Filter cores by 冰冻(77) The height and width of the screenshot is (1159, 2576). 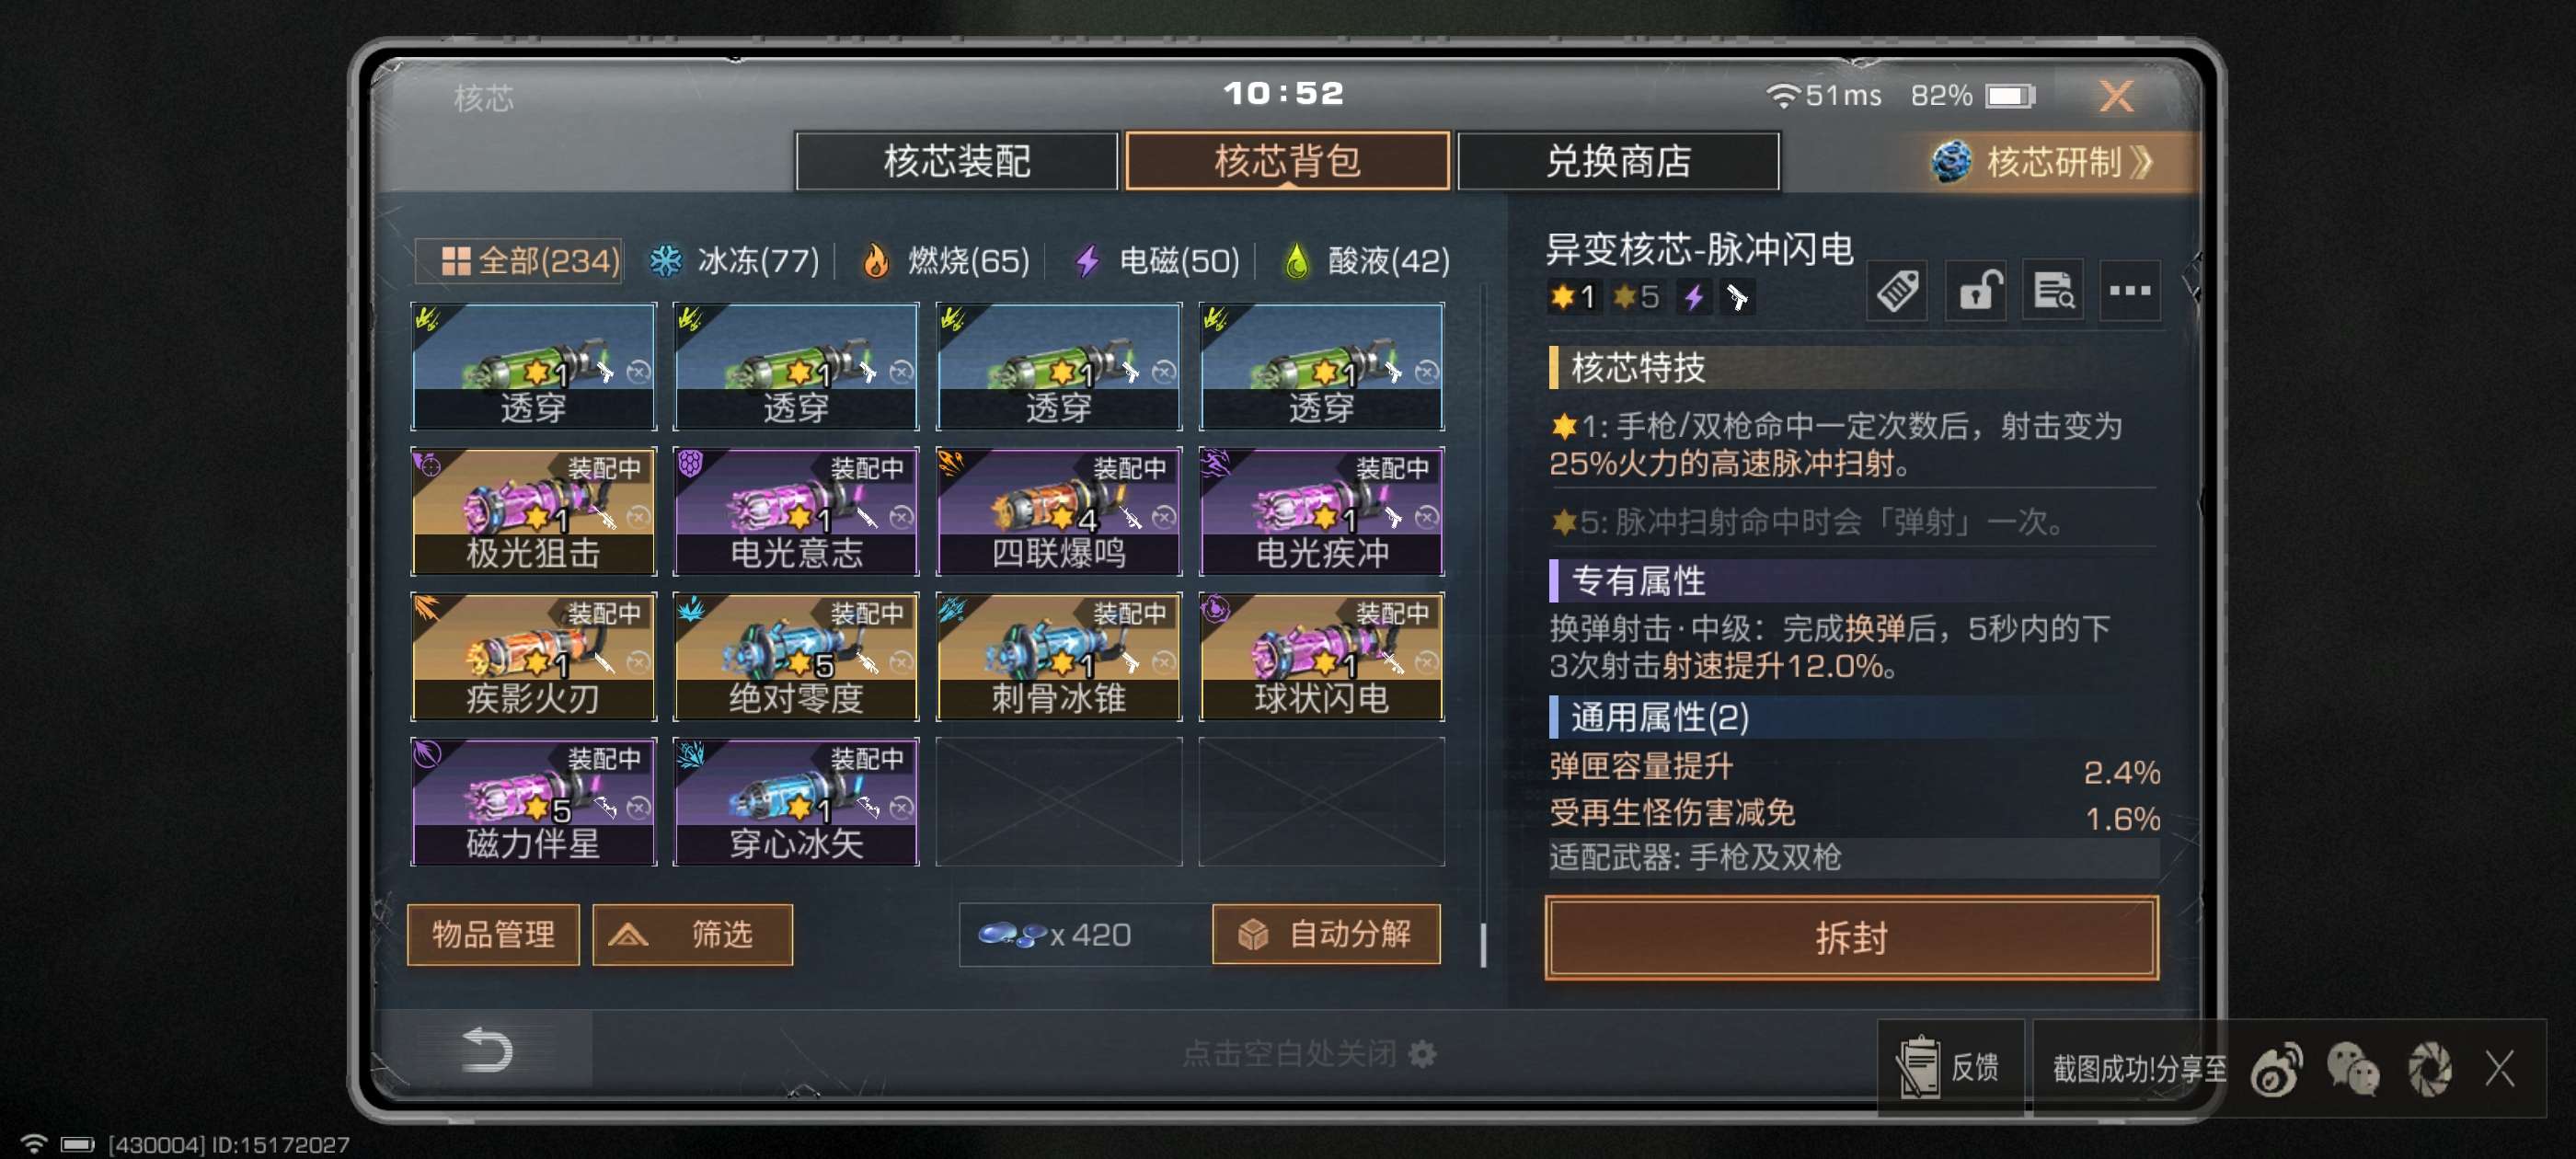(x=735, y=261)
